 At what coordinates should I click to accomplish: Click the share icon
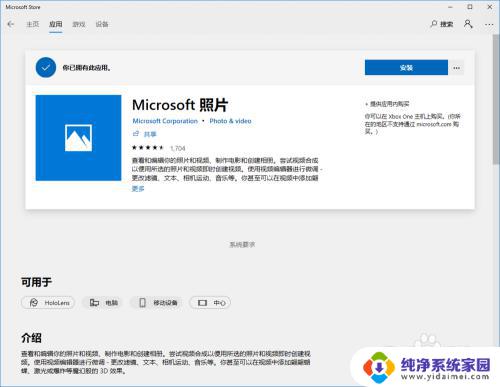point(136,134)
